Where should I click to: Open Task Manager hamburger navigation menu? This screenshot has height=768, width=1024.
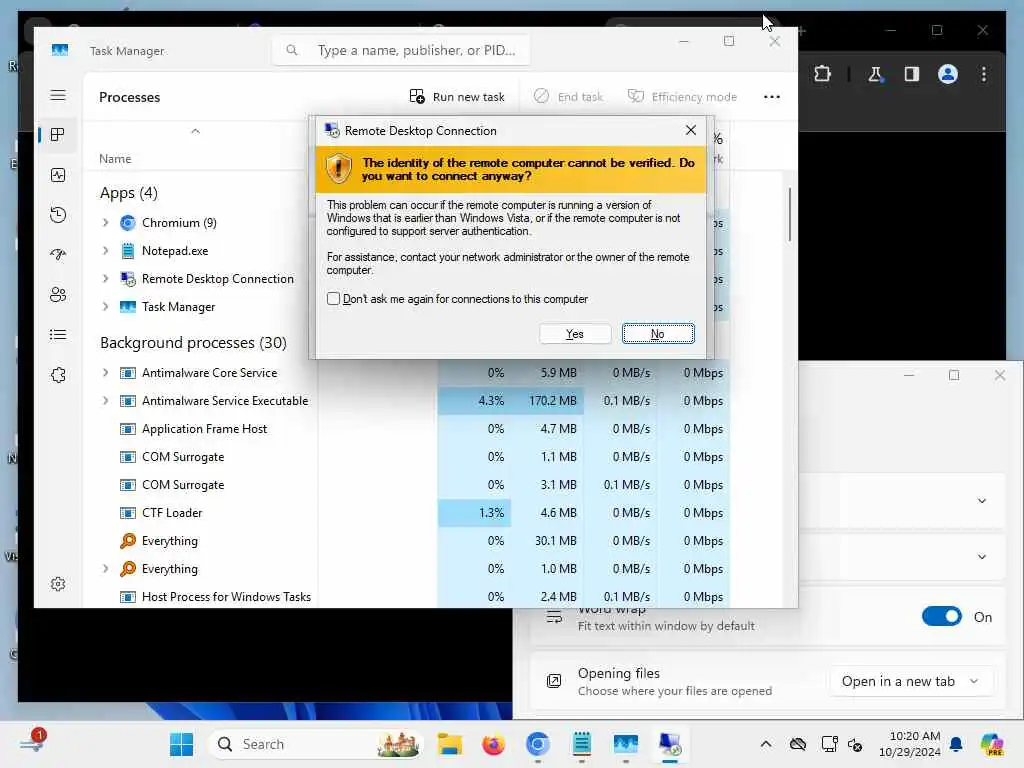[x=58, y=95]
